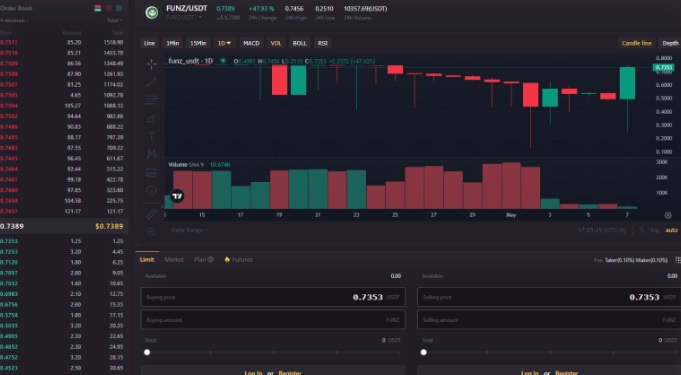Click the buy order row at 0.7353
This screenshot has height=375, width=681.
coord(63,241)
